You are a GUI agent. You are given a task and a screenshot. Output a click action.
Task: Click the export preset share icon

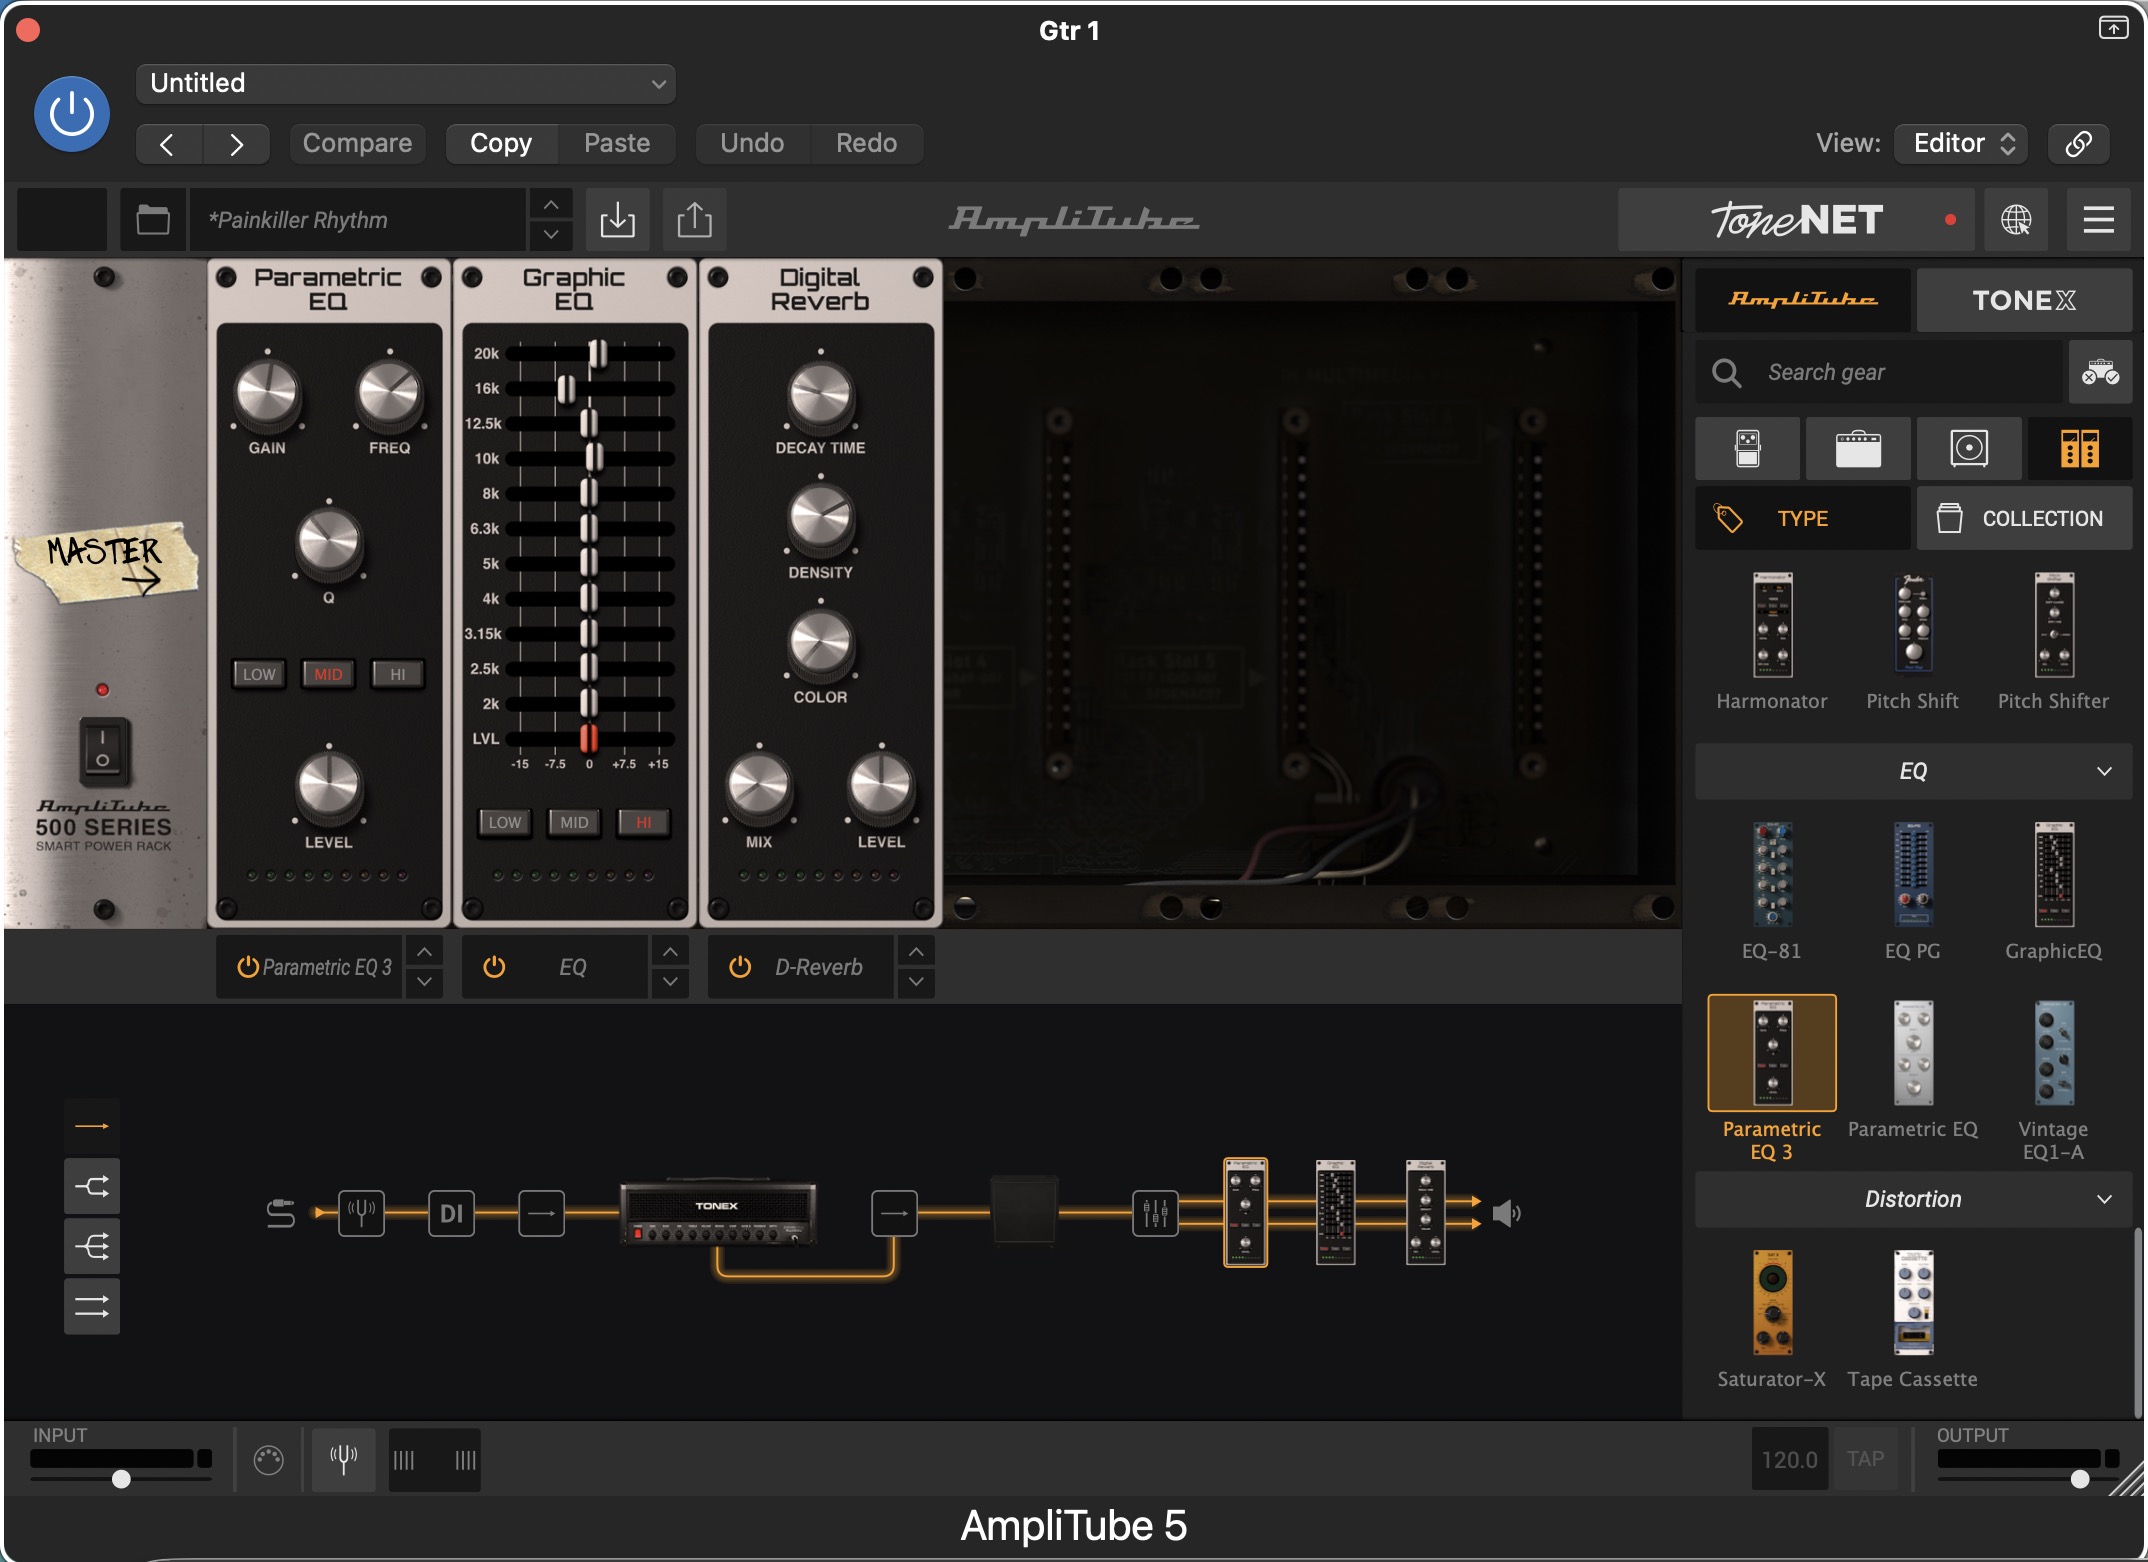tap(694, 220)
